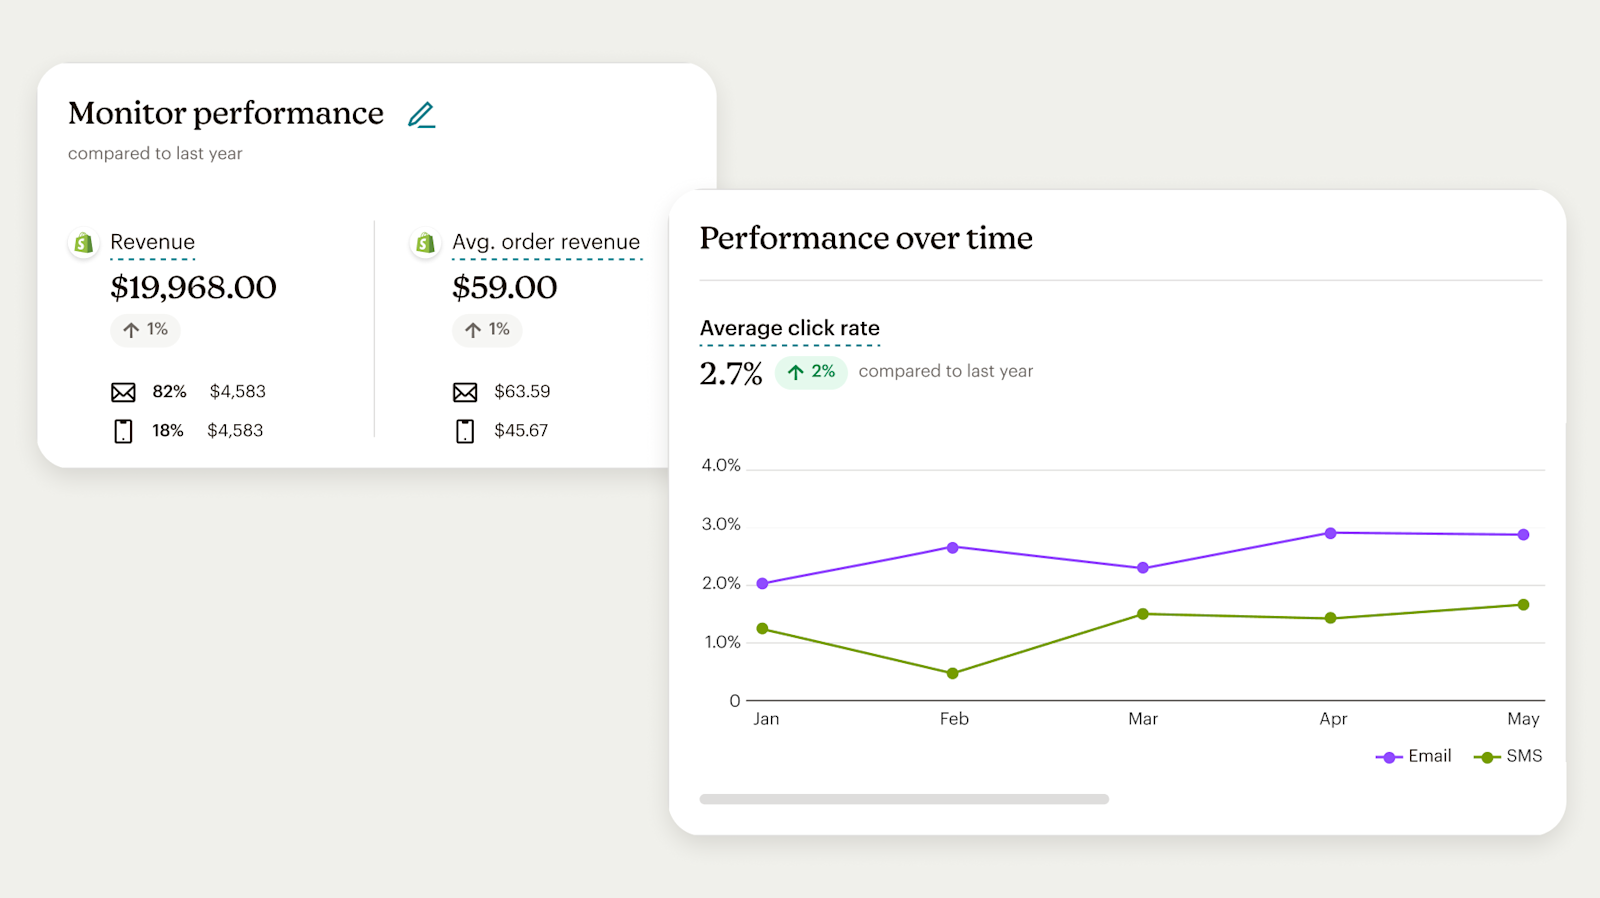Open the Average click rate metric label

pos(789,328)
